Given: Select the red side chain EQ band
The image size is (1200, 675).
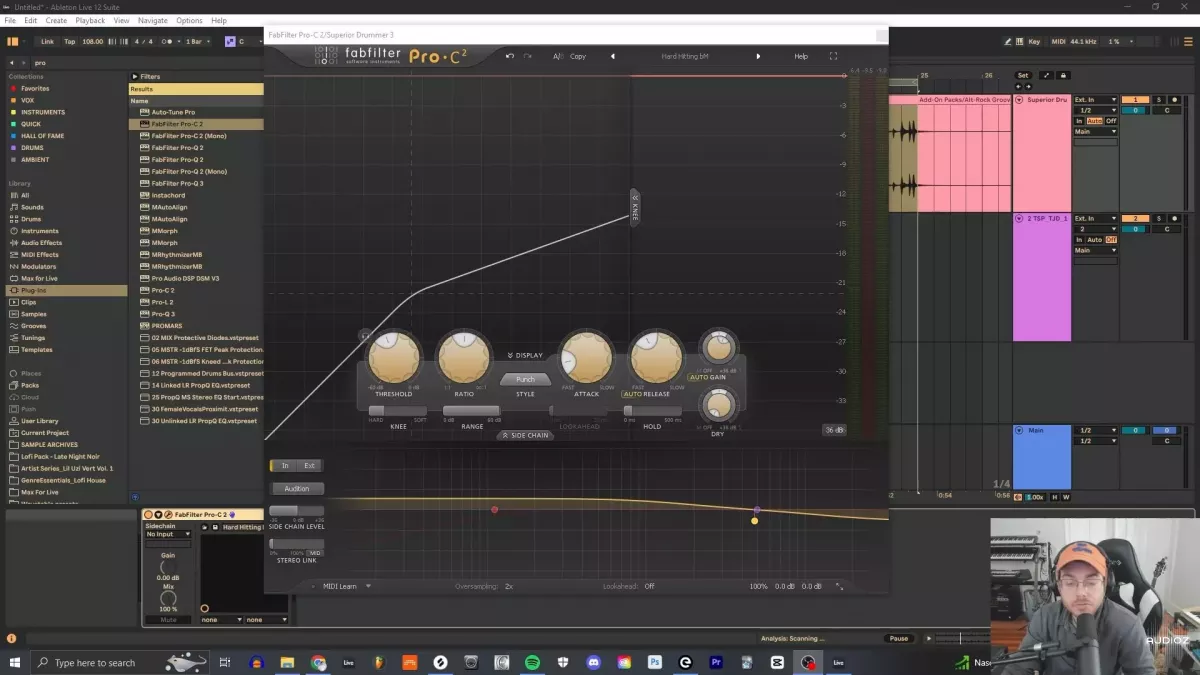Looking at the screenshot, I should [494, 510].
